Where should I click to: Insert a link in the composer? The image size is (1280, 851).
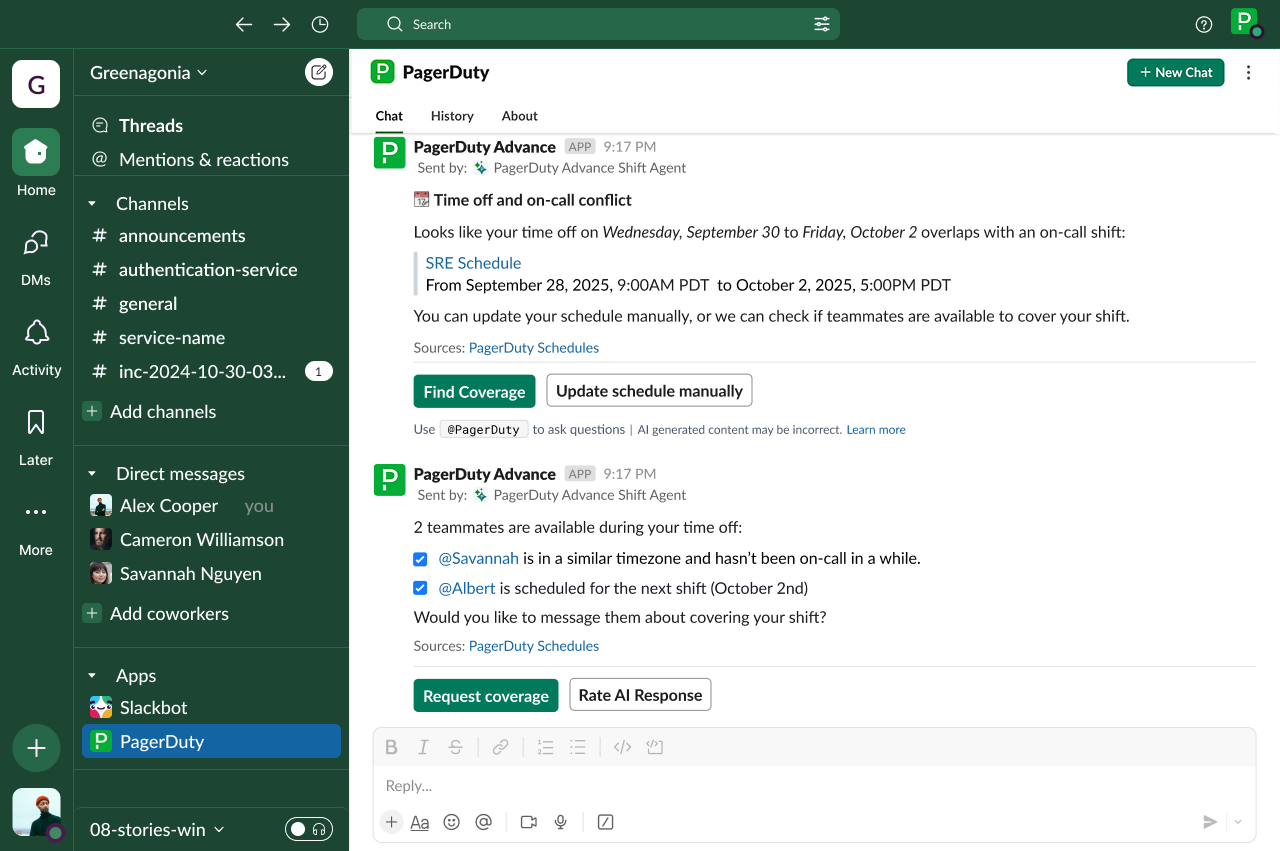point(500,747)
